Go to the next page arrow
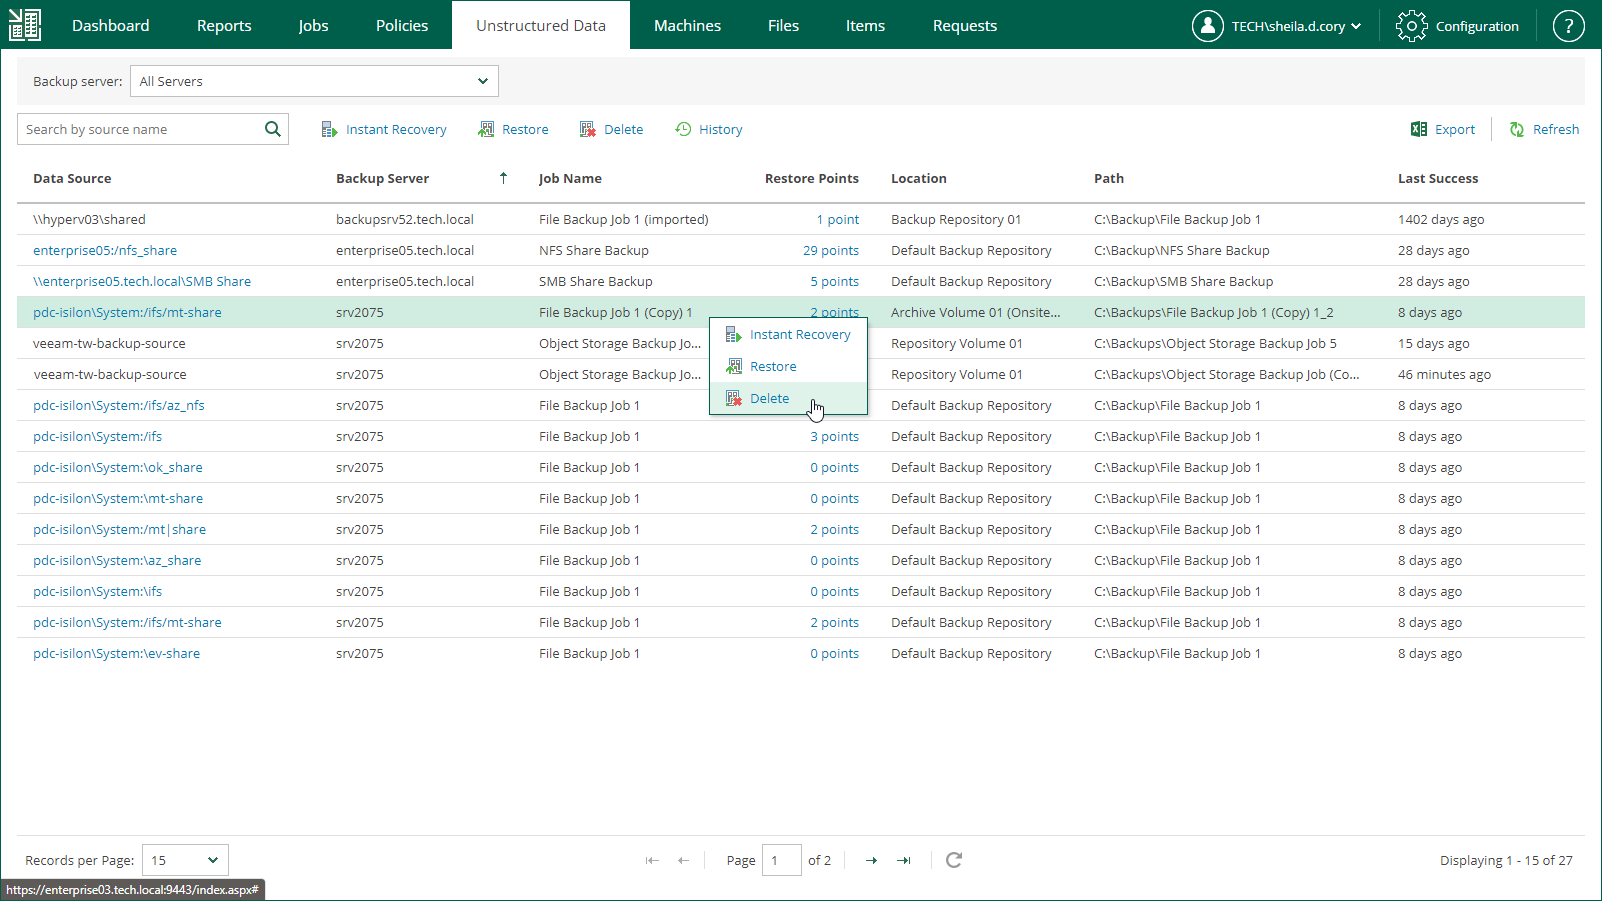This screenshot has height=901, width=1602. pos(871,861)
